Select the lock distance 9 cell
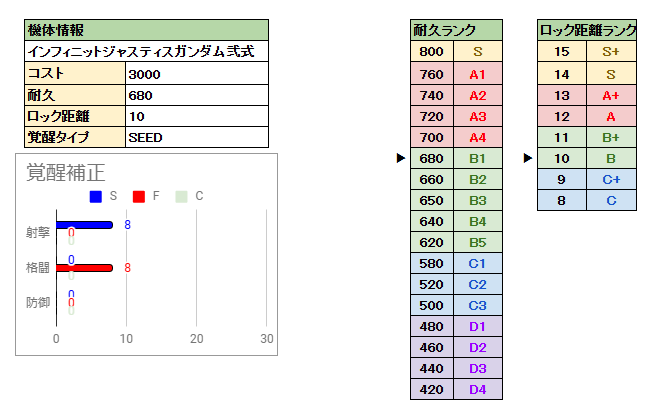The width and height of the screenshot is (662, 403). (x=562, y=180)
